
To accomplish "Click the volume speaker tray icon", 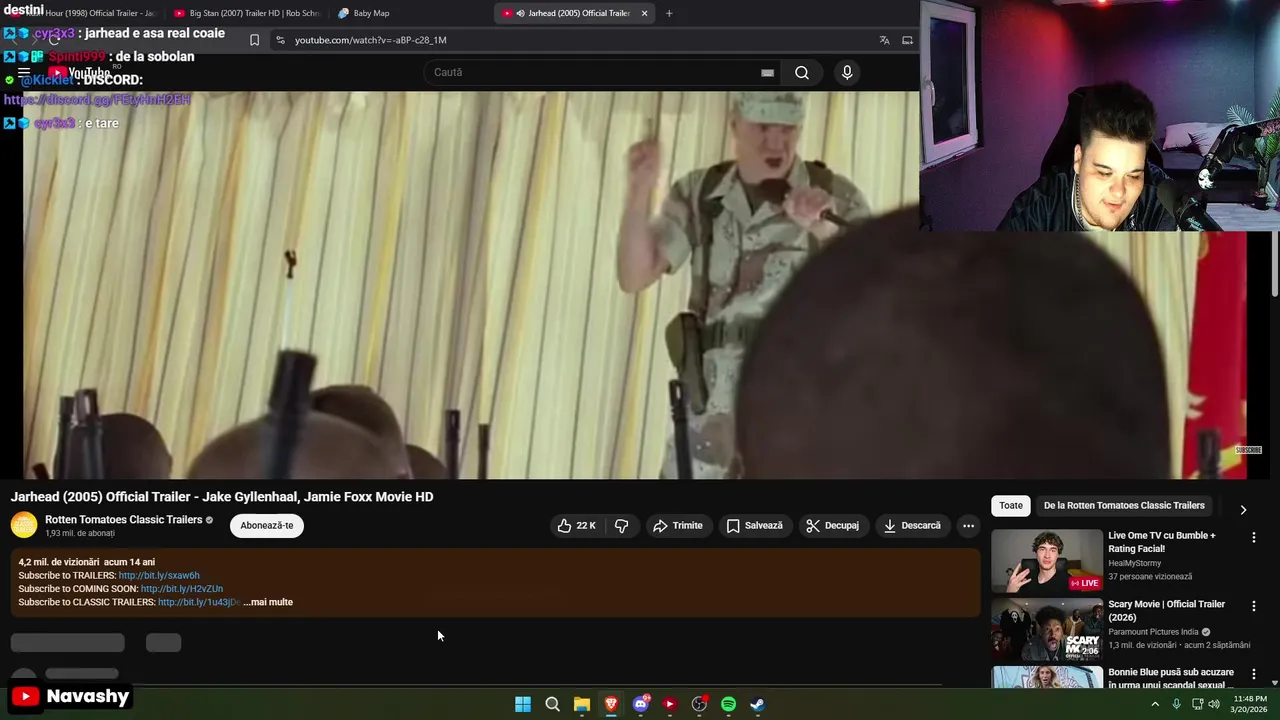I will pyautogui.click(x=1214, y=704).
